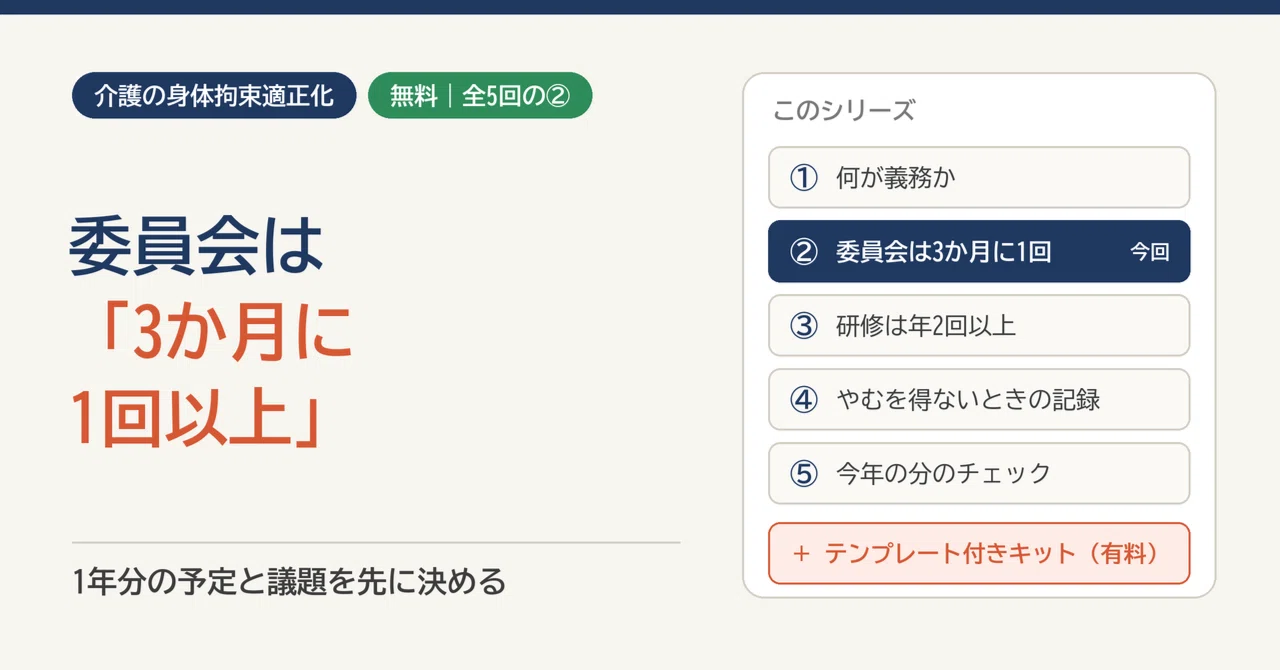Screen dimensions: 1280x670
Task: Open the 何が義務か series item
Action: point(979,178)
